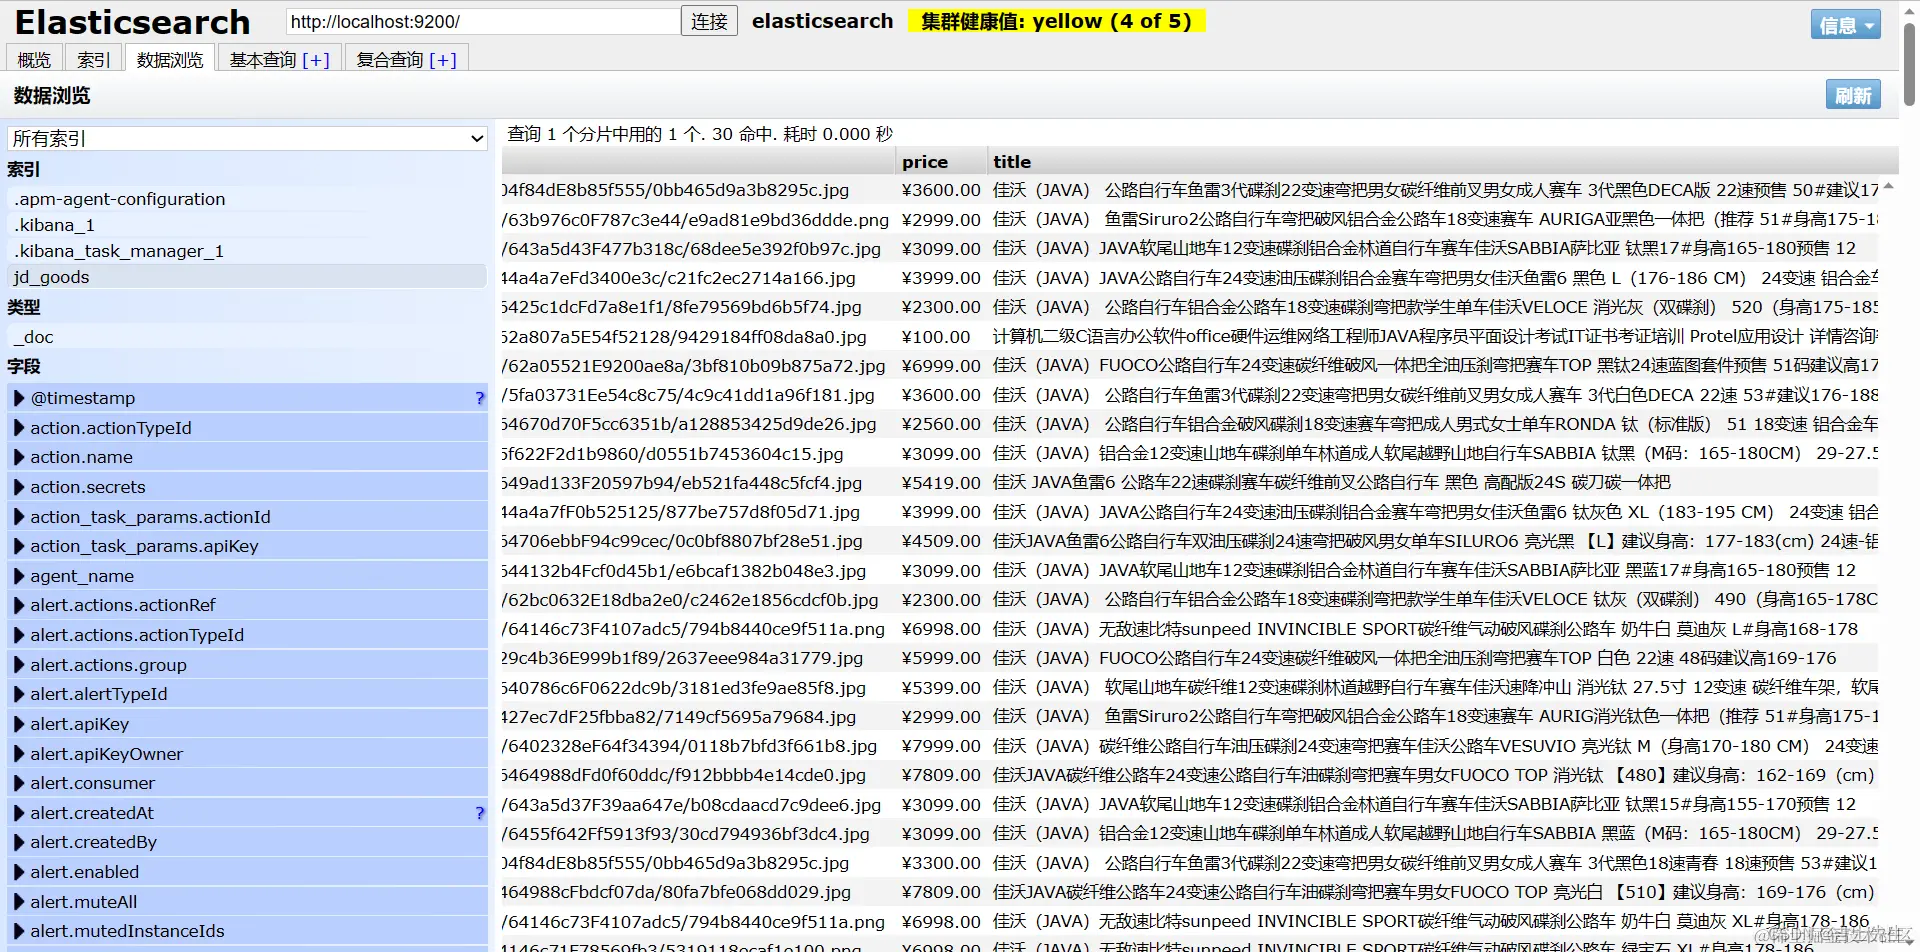Click the results table scroll-up arrow
This screenshot has width=1920, height=952.
coord(1888,186)
